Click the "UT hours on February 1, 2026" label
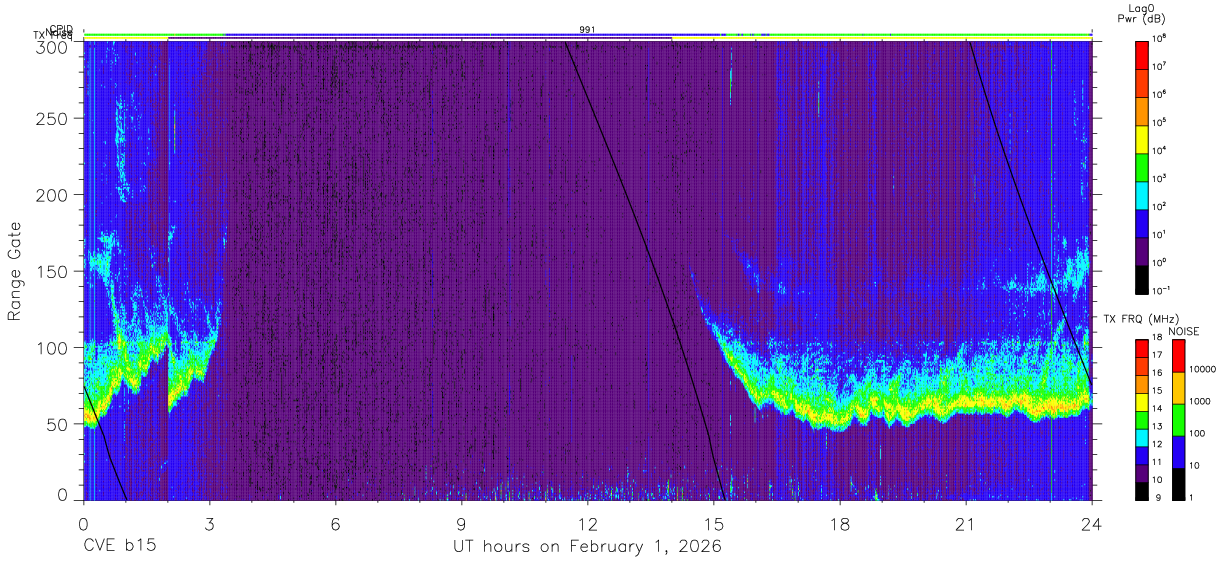 click(587, 547)
